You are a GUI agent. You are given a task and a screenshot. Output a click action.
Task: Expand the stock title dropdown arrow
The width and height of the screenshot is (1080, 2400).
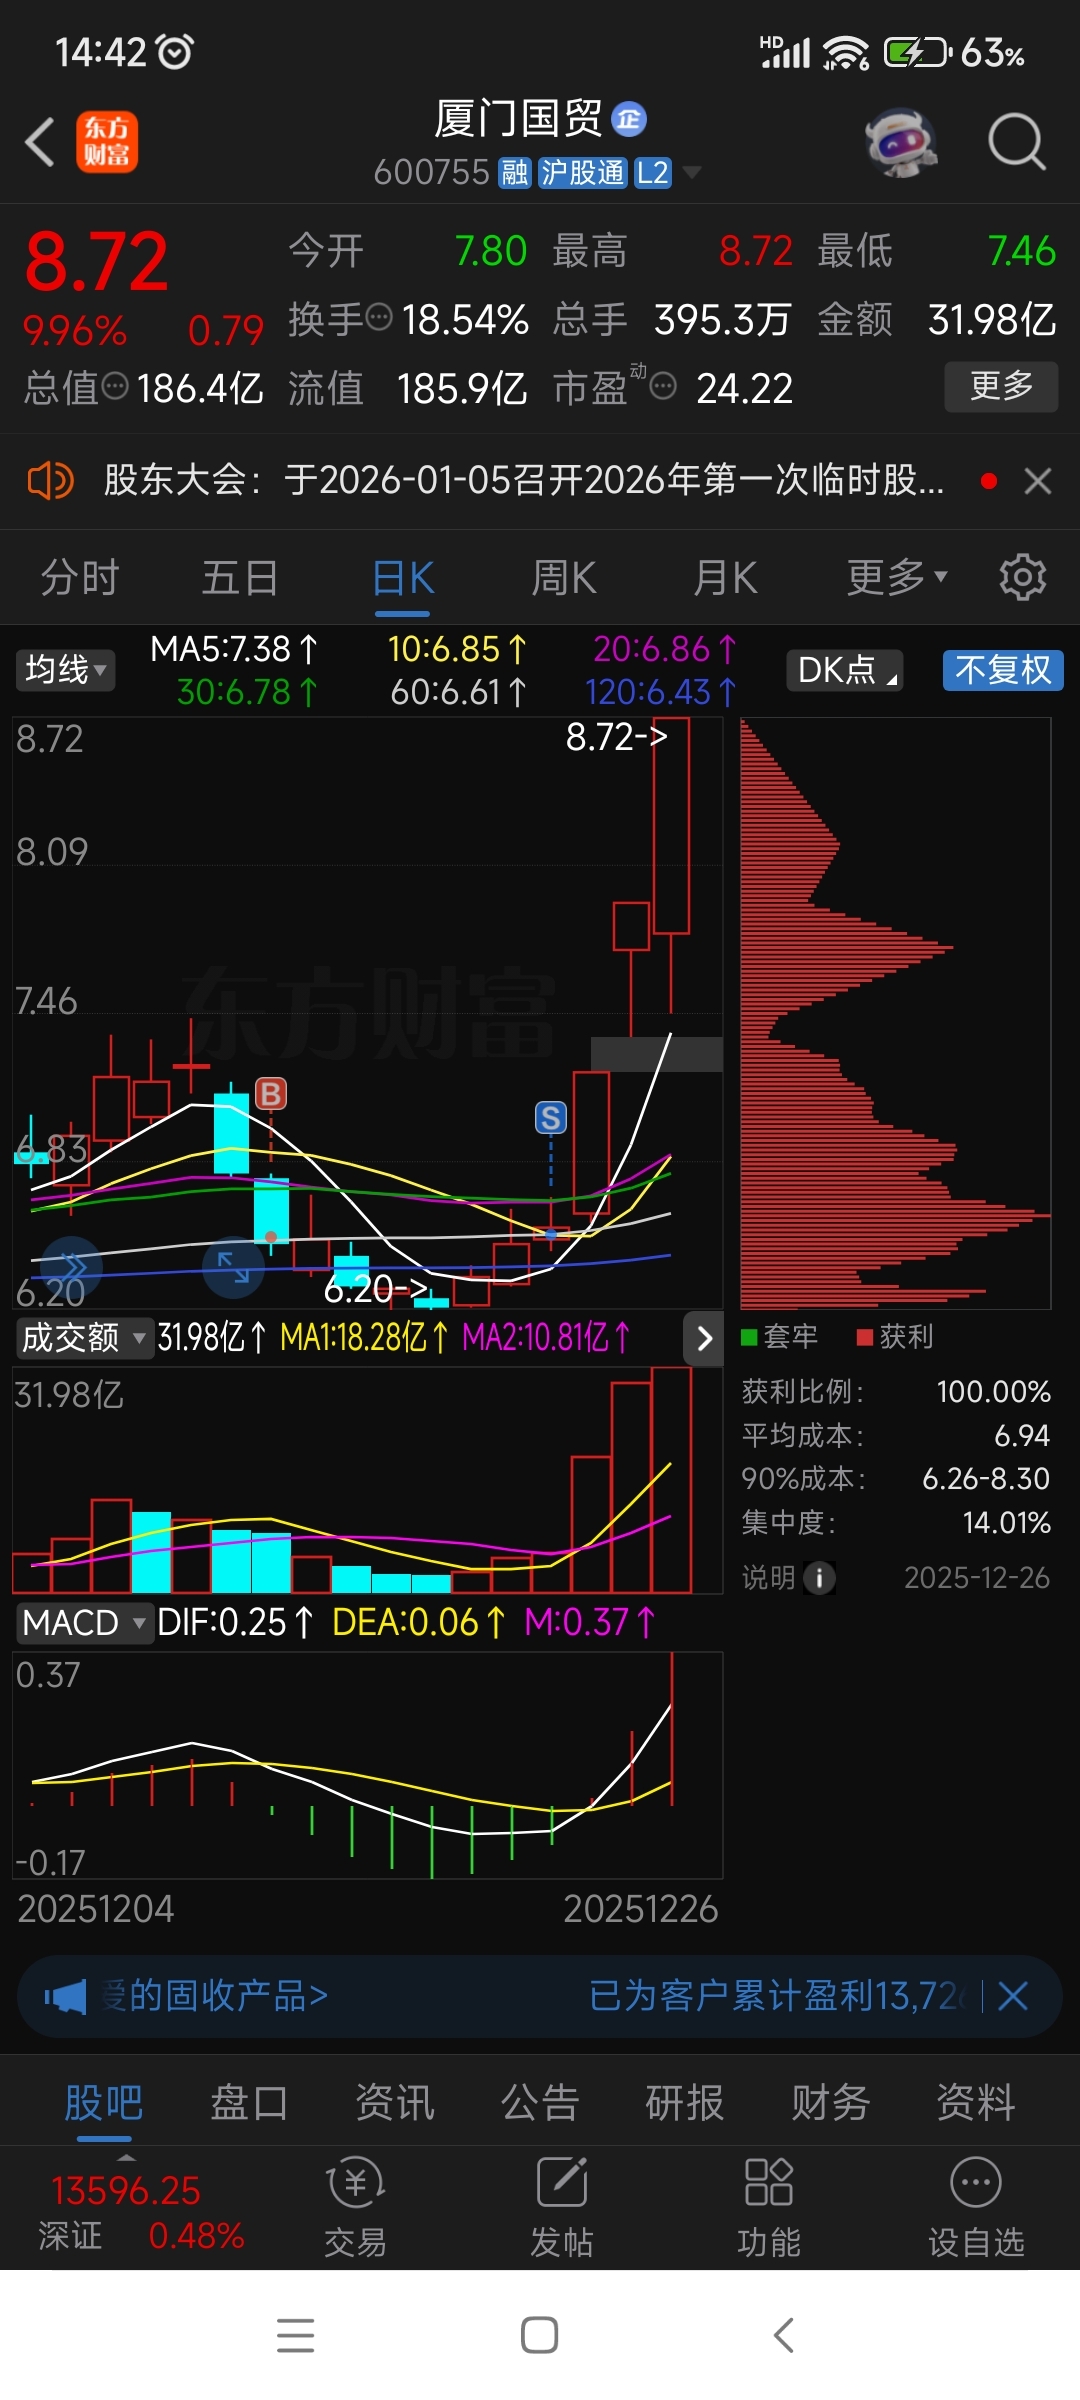[691, 173]
